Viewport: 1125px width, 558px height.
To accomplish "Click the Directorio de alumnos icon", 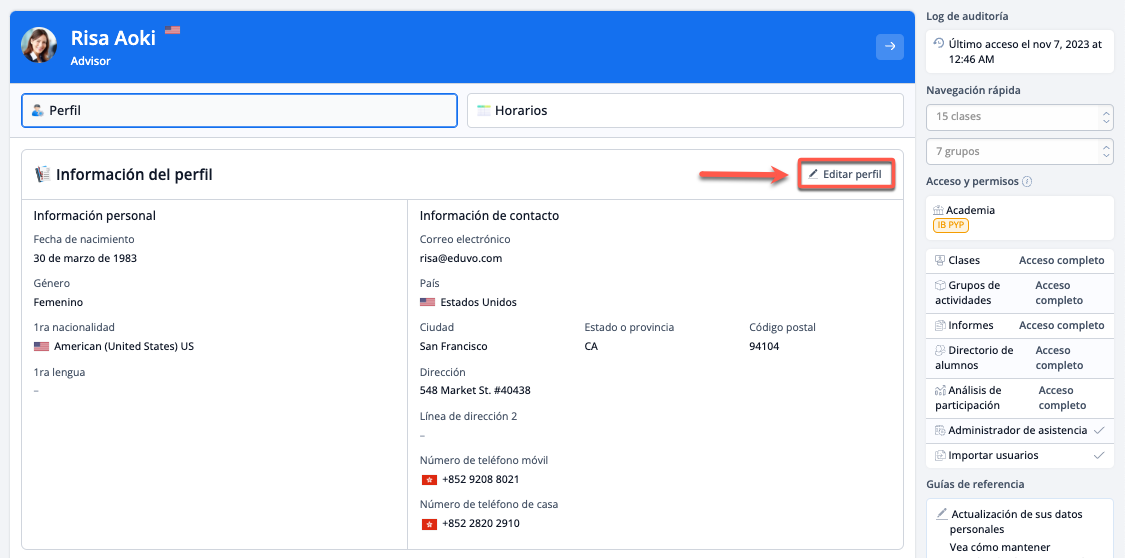I will tap(940, 350).
